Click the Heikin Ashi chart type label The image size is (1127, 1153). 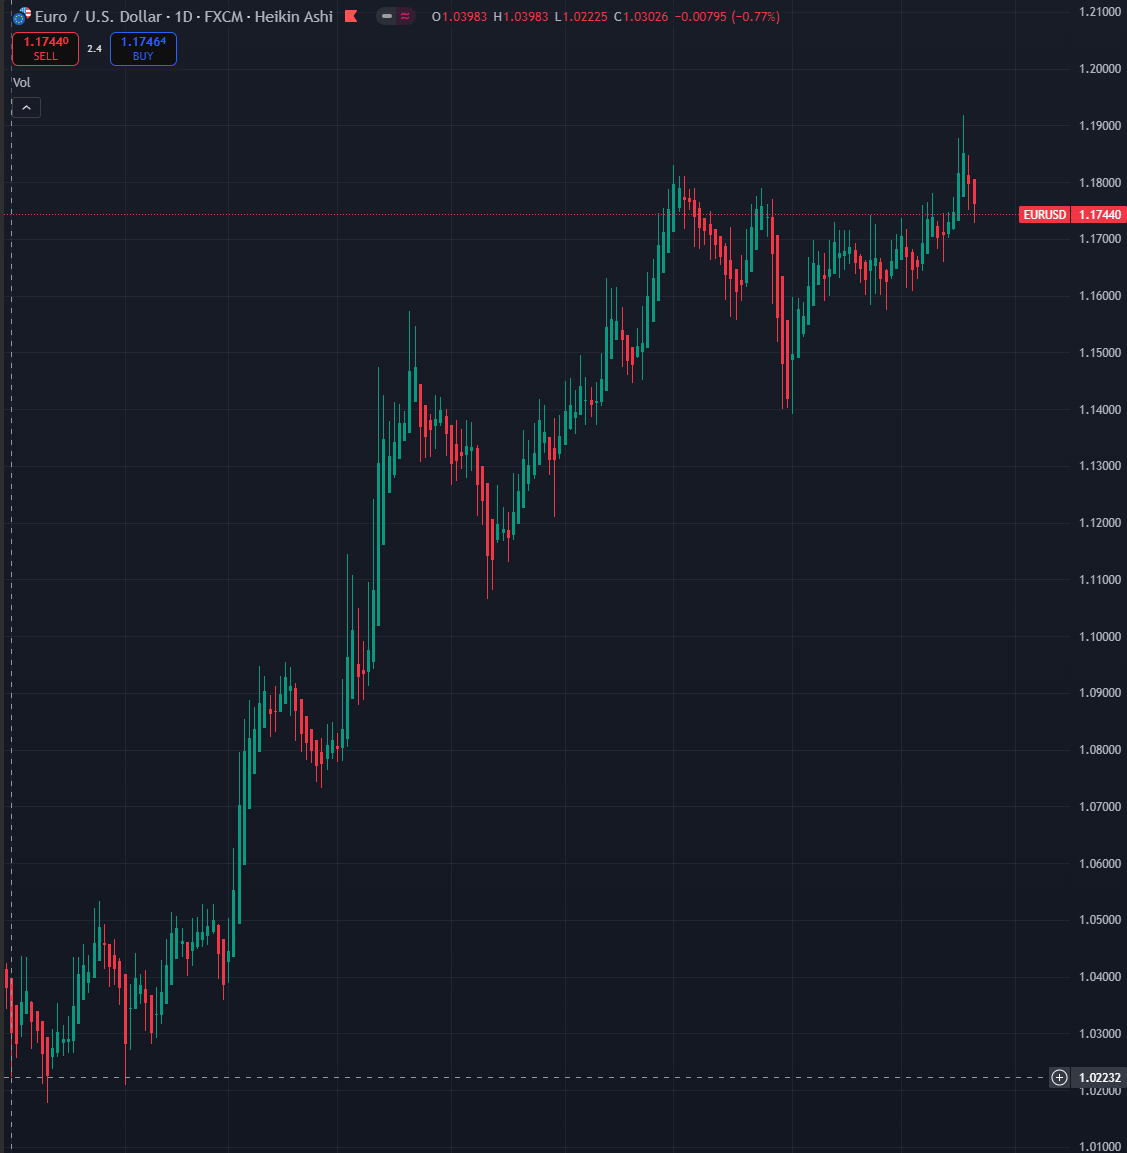click(293, 16)
